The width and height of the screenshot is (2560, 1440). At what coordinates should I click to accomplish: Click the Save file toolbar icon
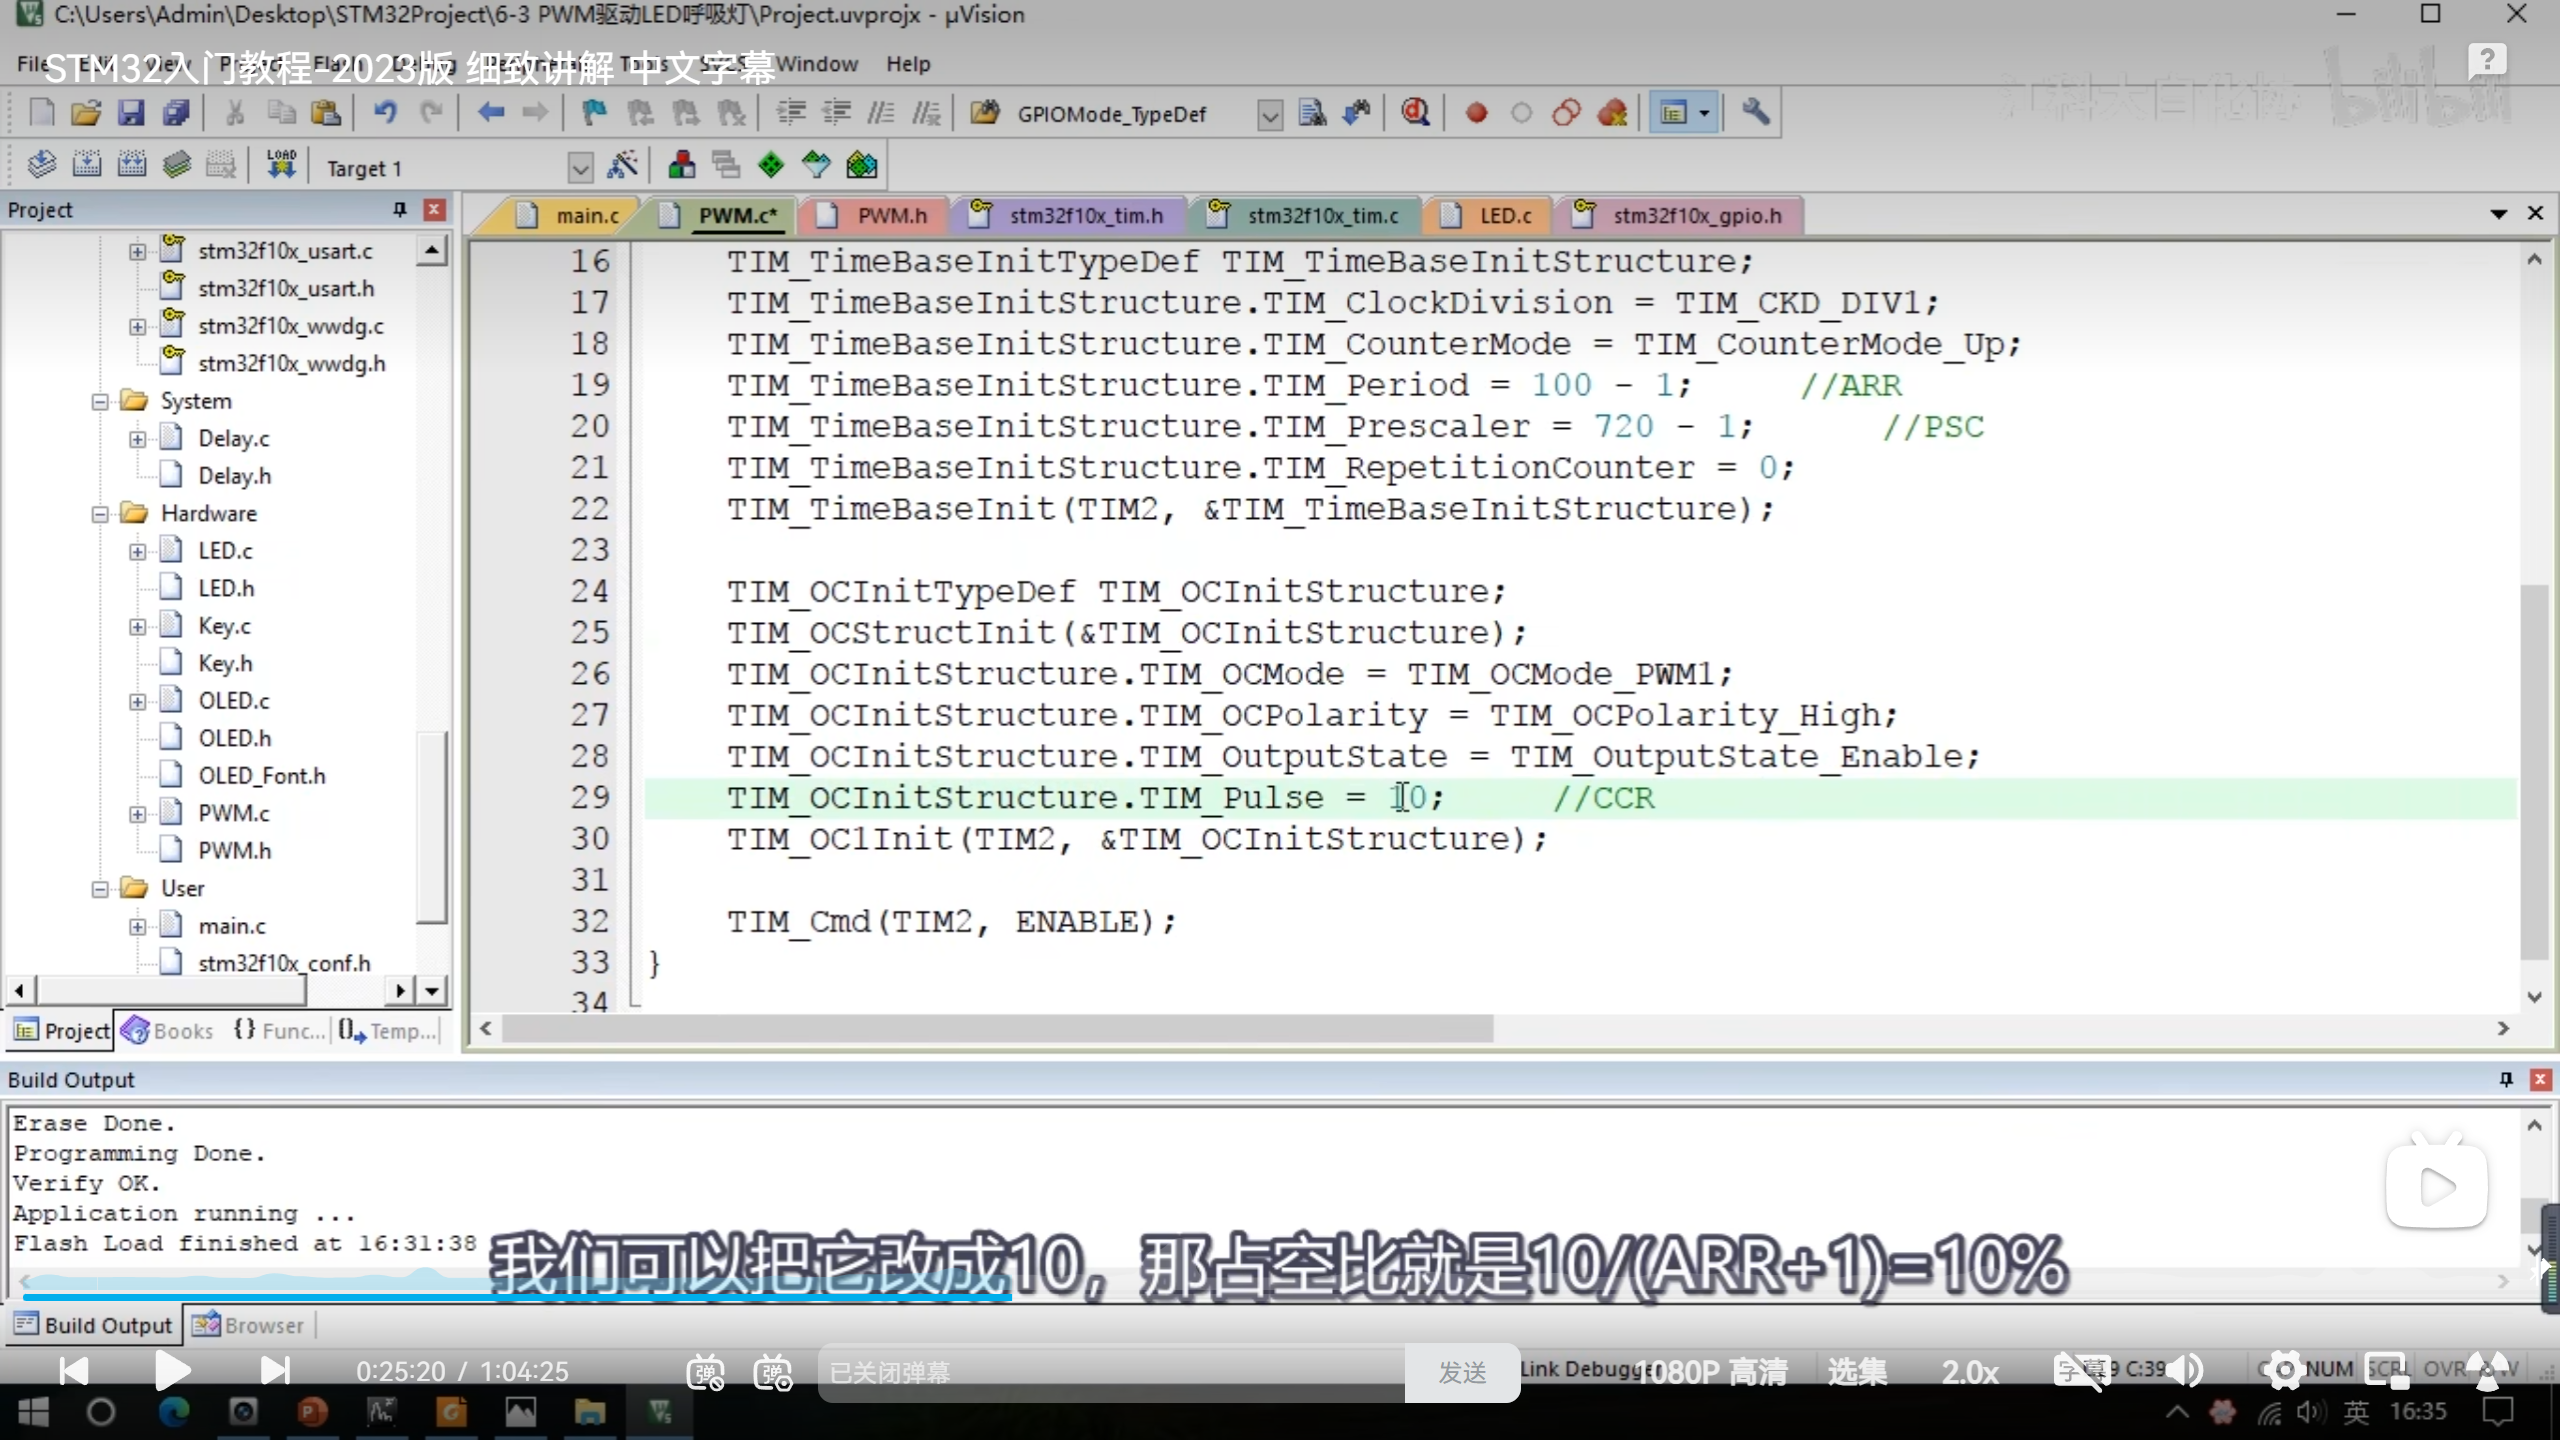point(131,113)
